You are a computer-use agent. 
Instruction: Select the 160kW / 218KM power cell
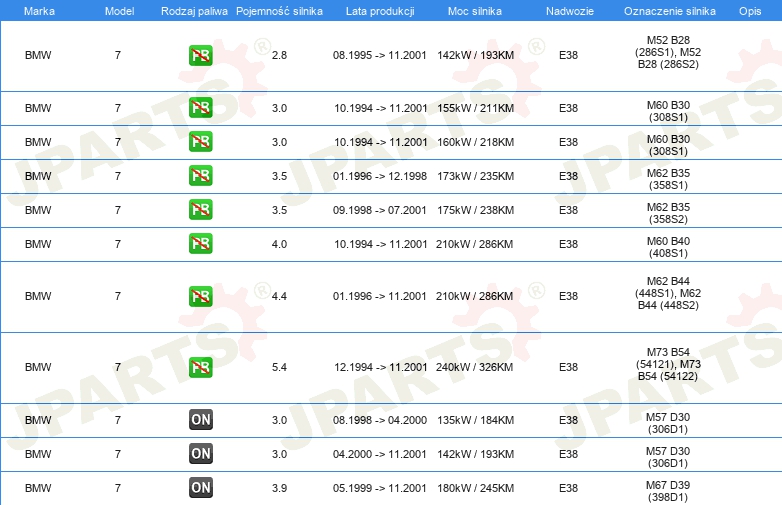pos(475,142)
